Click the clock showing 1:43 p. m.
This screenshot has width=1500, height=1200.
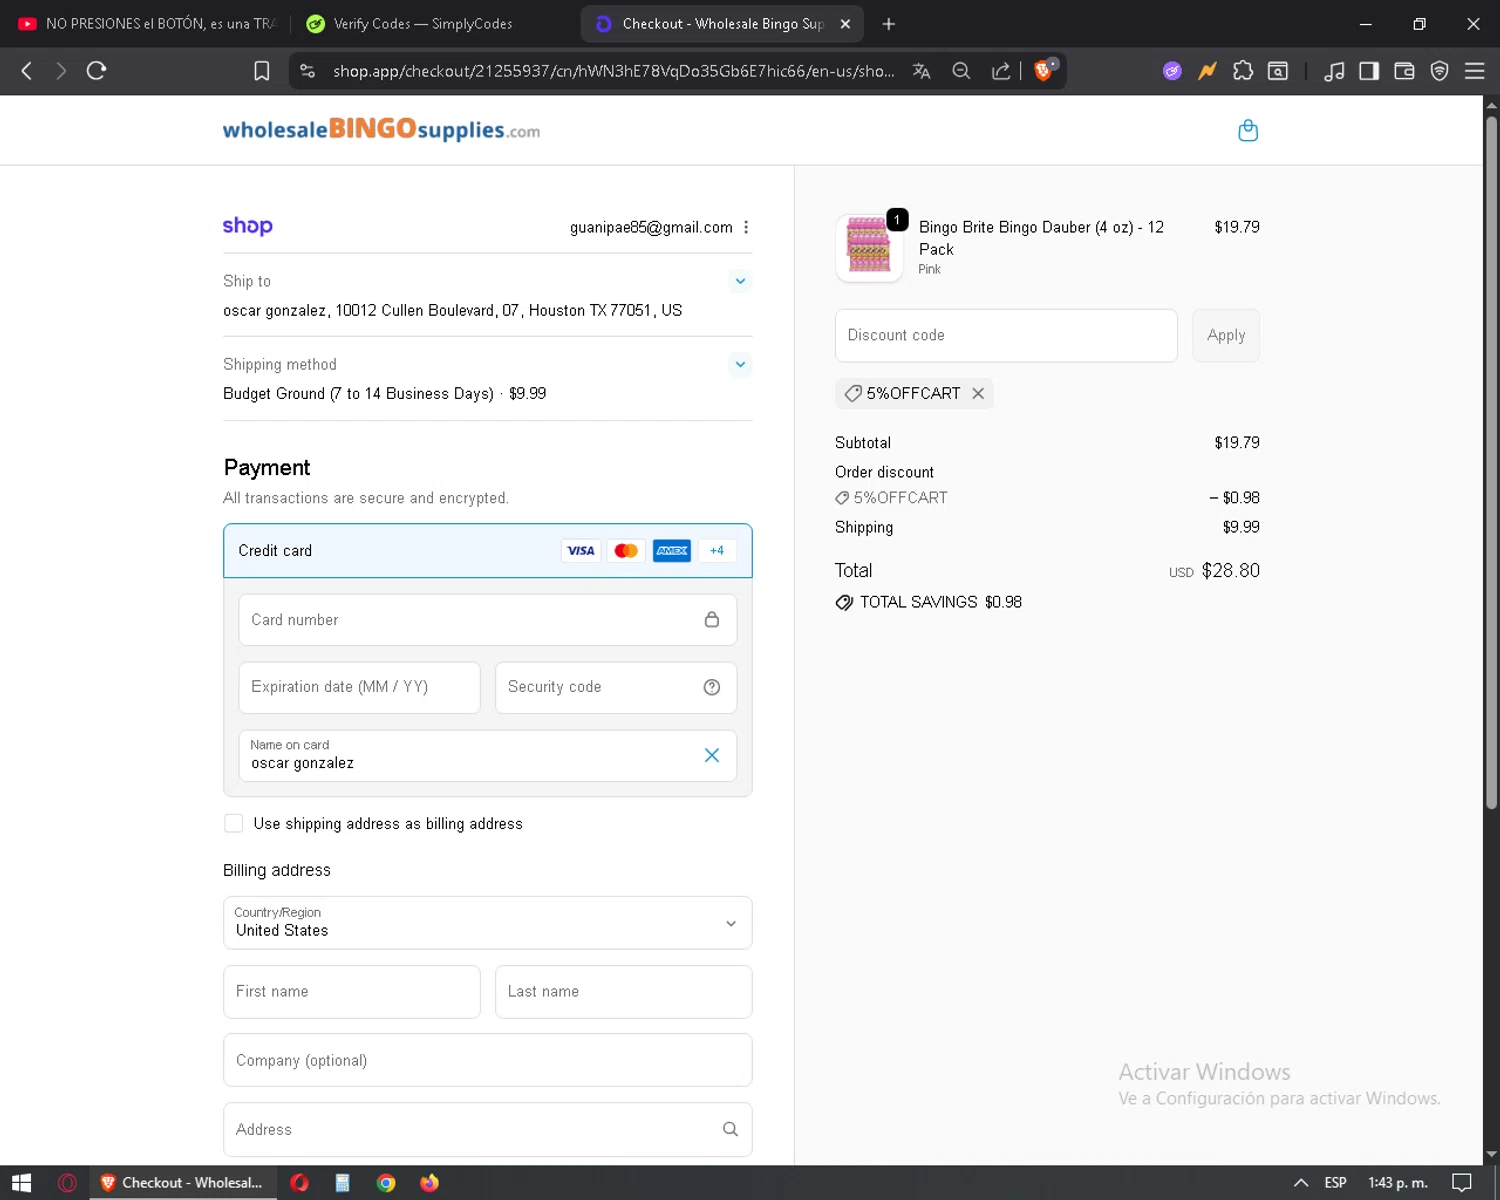click(x=1398, y=1183)
